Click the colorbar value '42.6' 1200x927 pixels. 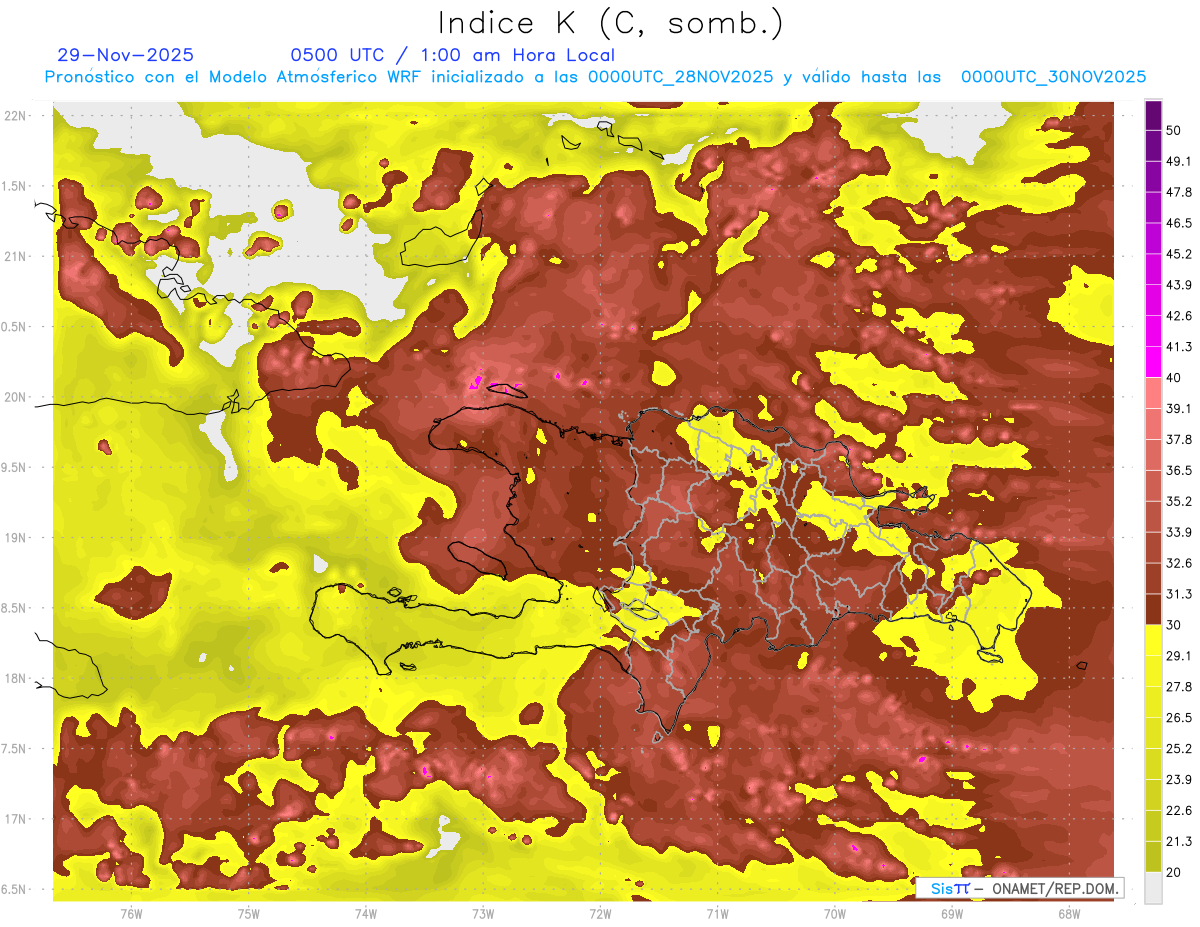coord(1179,316)
